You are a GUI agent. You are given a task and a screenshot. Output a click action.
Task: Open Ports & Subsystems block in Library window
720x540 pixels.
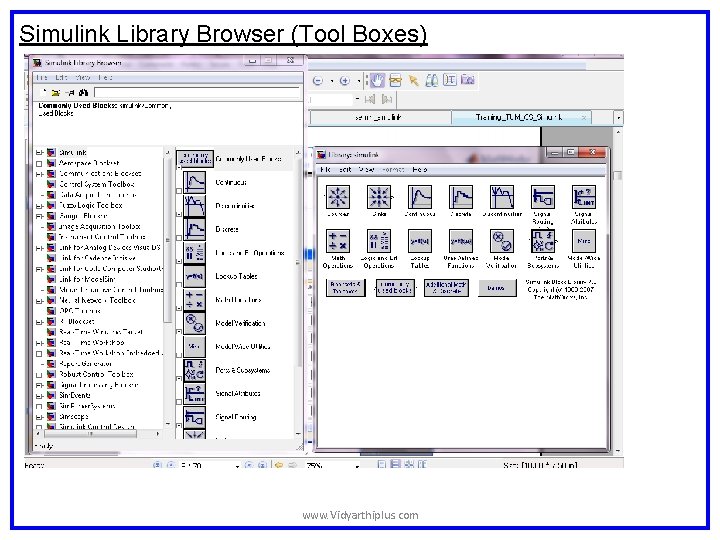(542, 241)
